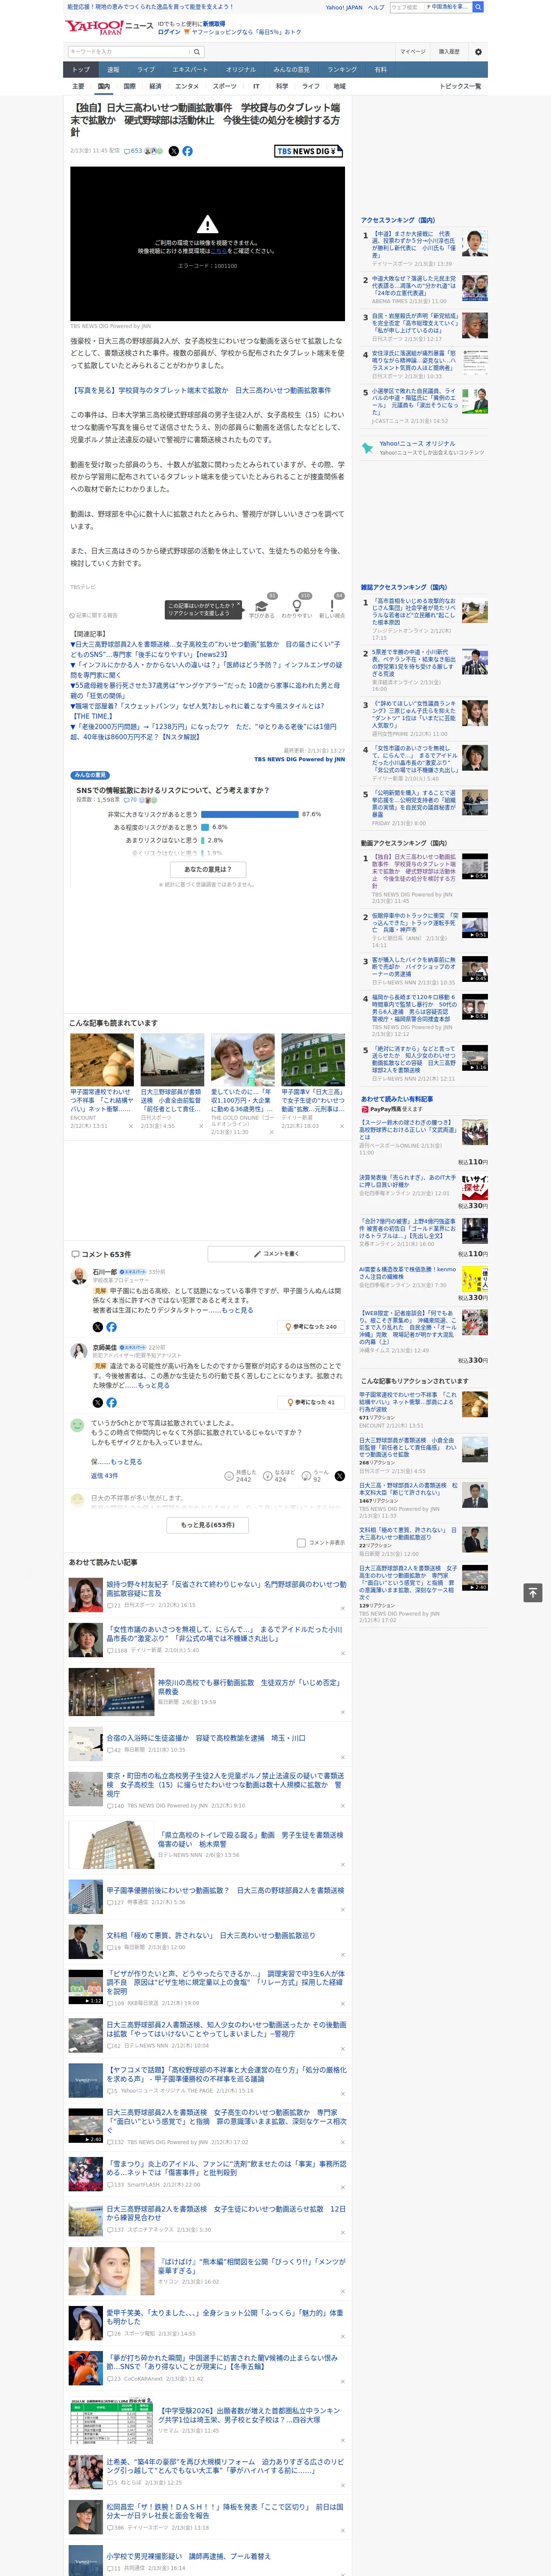Image resolution: width=551 pixels, height=2576 pixels.
Task: Click the ヘルプ link in the top bar
Action: (376, 7)
